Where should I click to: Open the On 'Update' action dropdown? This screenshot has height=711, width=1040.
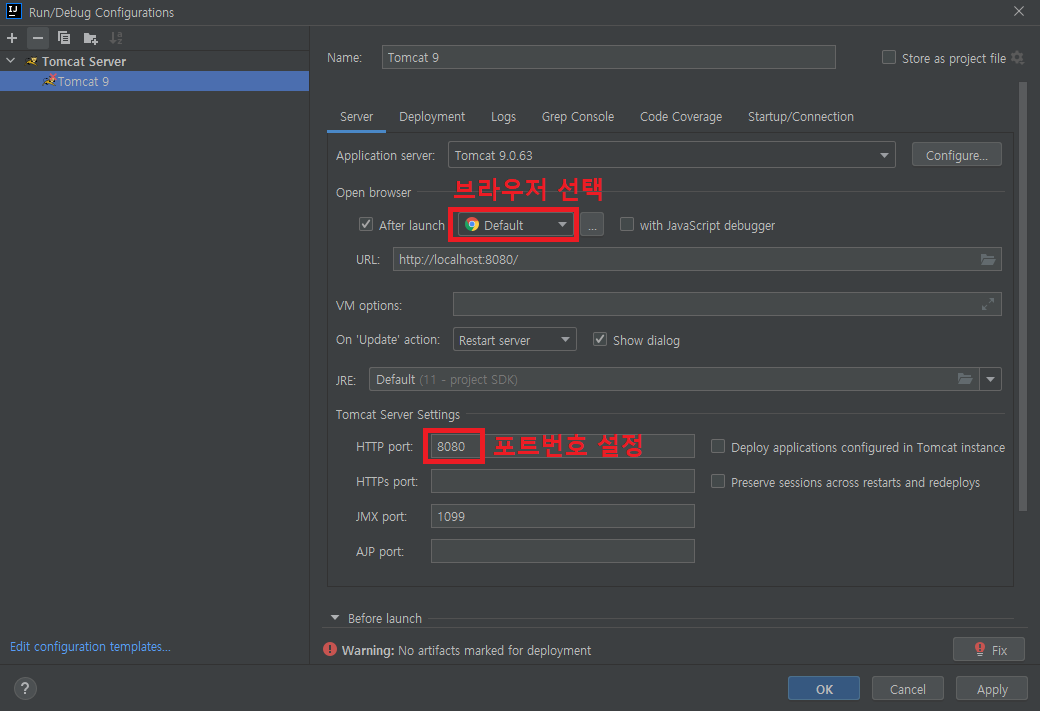coord(514,340)
